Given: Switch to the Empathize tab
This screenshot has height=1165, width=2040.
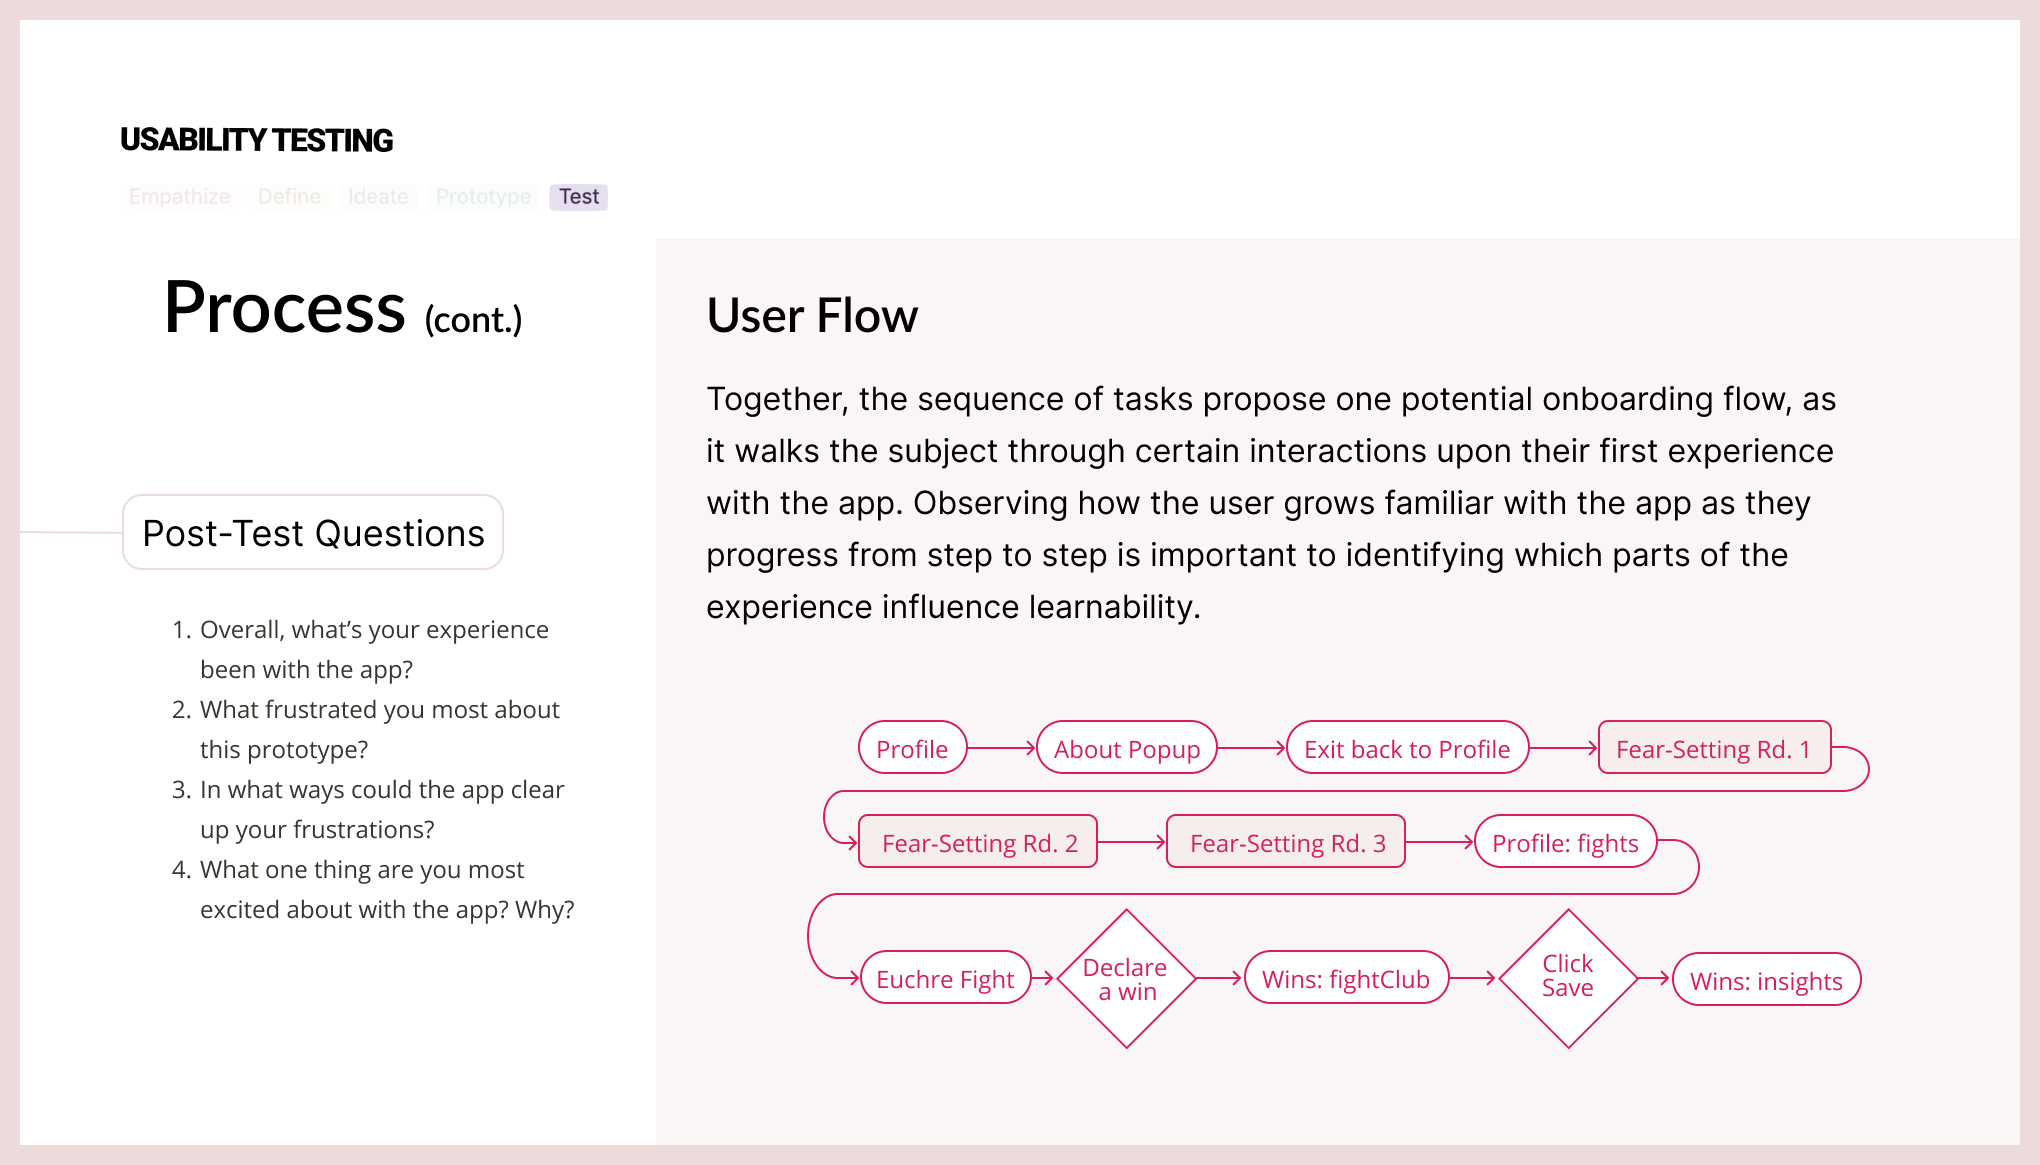Looking at the screenshot, I should [x=179, y=196].
